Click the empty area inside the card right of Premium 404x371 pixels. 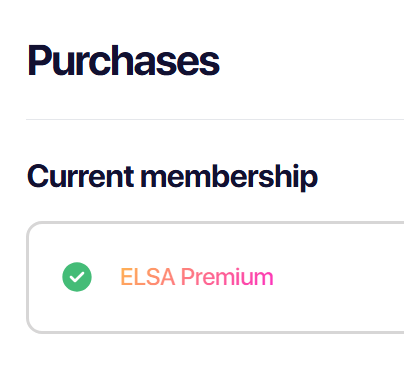tap(338, 277)
